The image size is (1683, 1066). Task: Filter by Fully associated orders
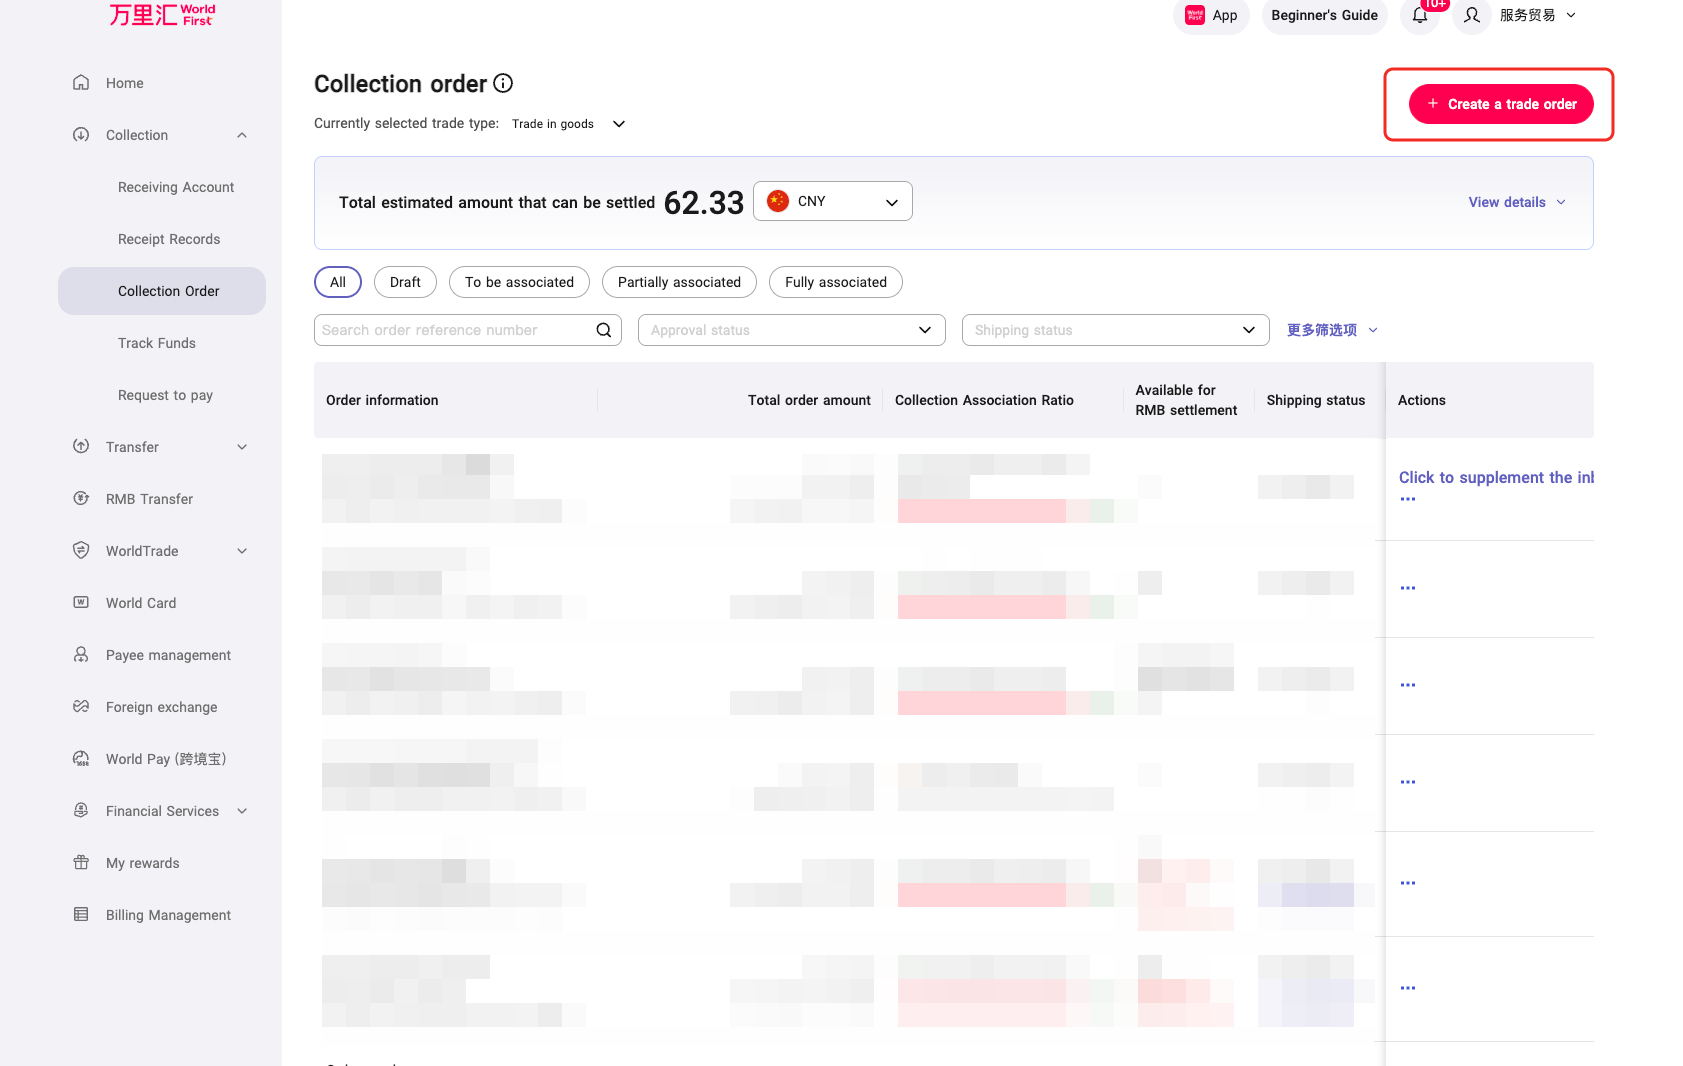pos(835,282)
